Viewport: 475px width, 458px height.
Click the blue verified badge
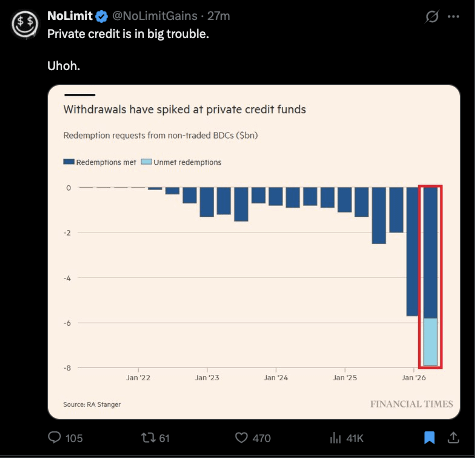[102, 16]
